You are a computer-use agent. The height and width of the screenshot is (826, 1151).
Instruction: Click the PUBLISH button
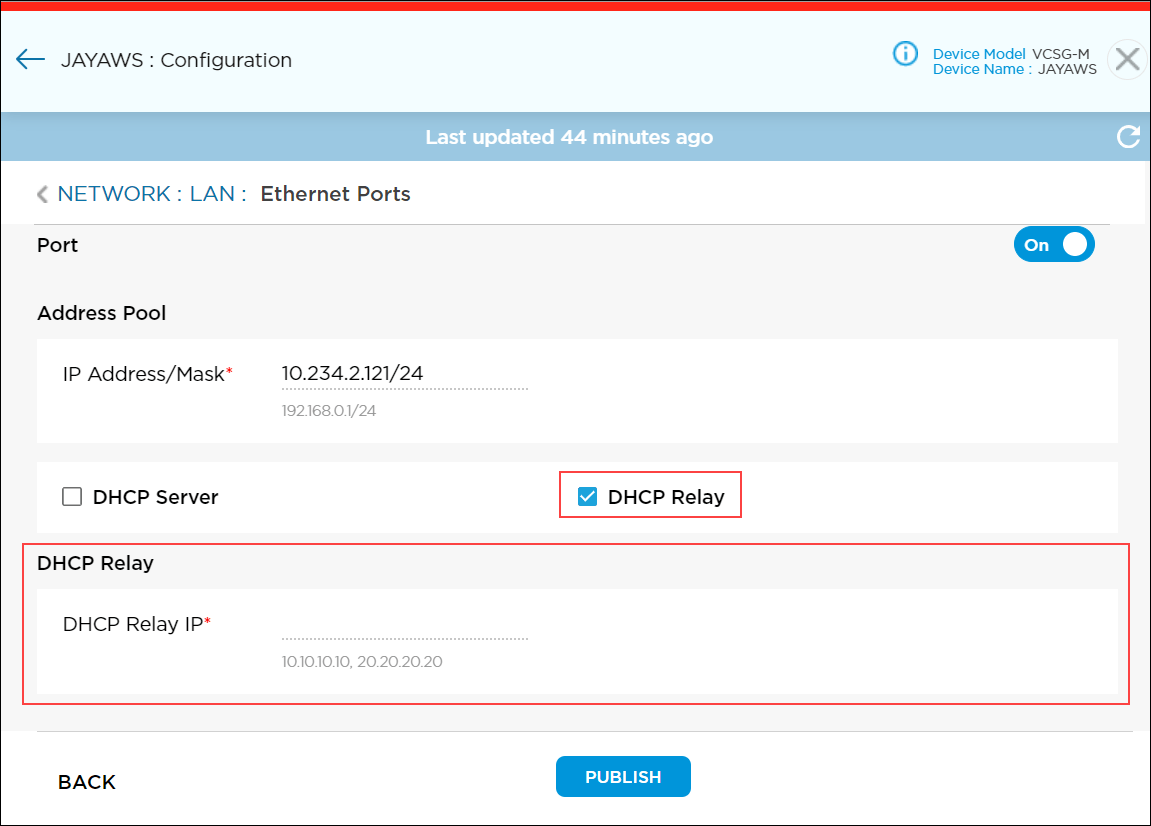[x=623, y=777]
